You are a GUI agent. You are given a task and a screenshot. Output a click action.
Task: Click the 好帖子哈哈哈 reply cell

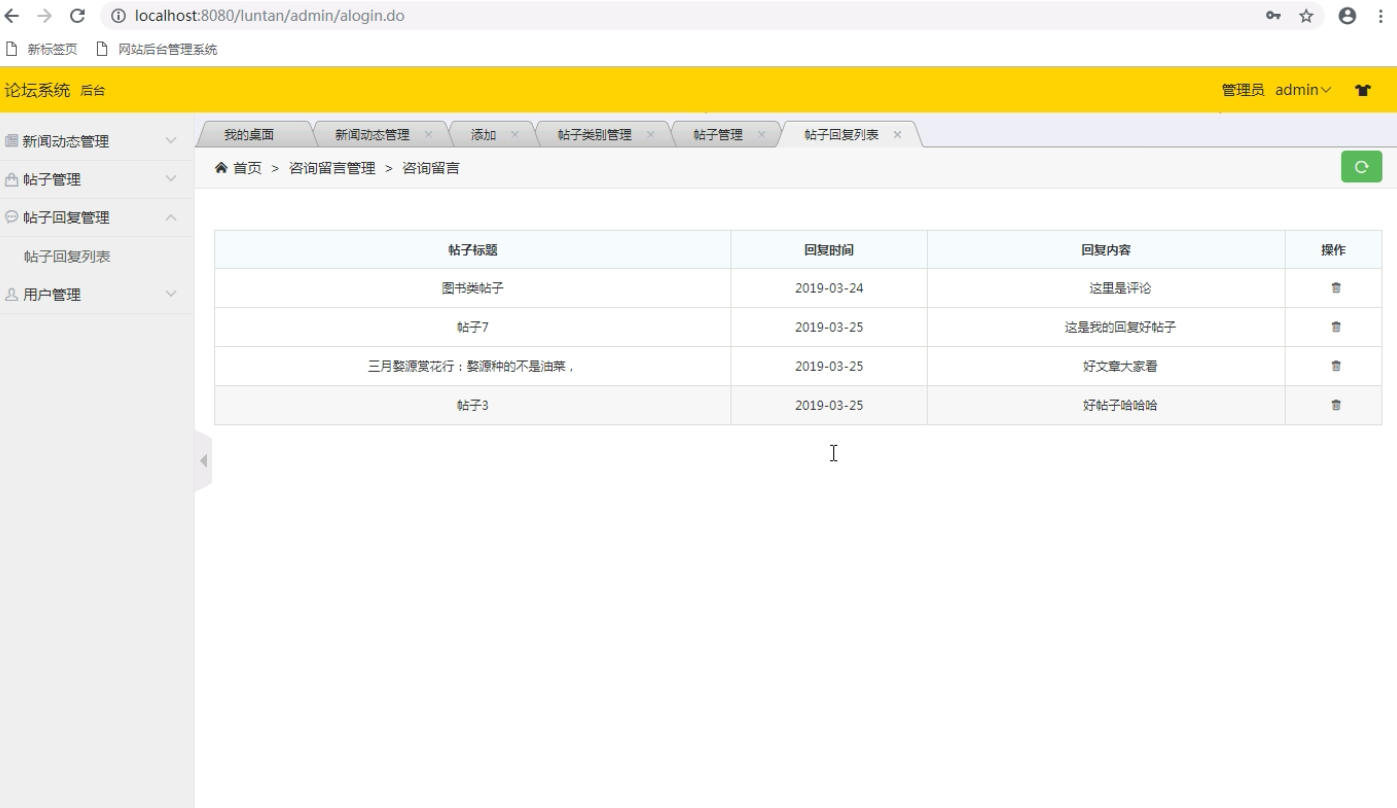(x=1106, y=405)
